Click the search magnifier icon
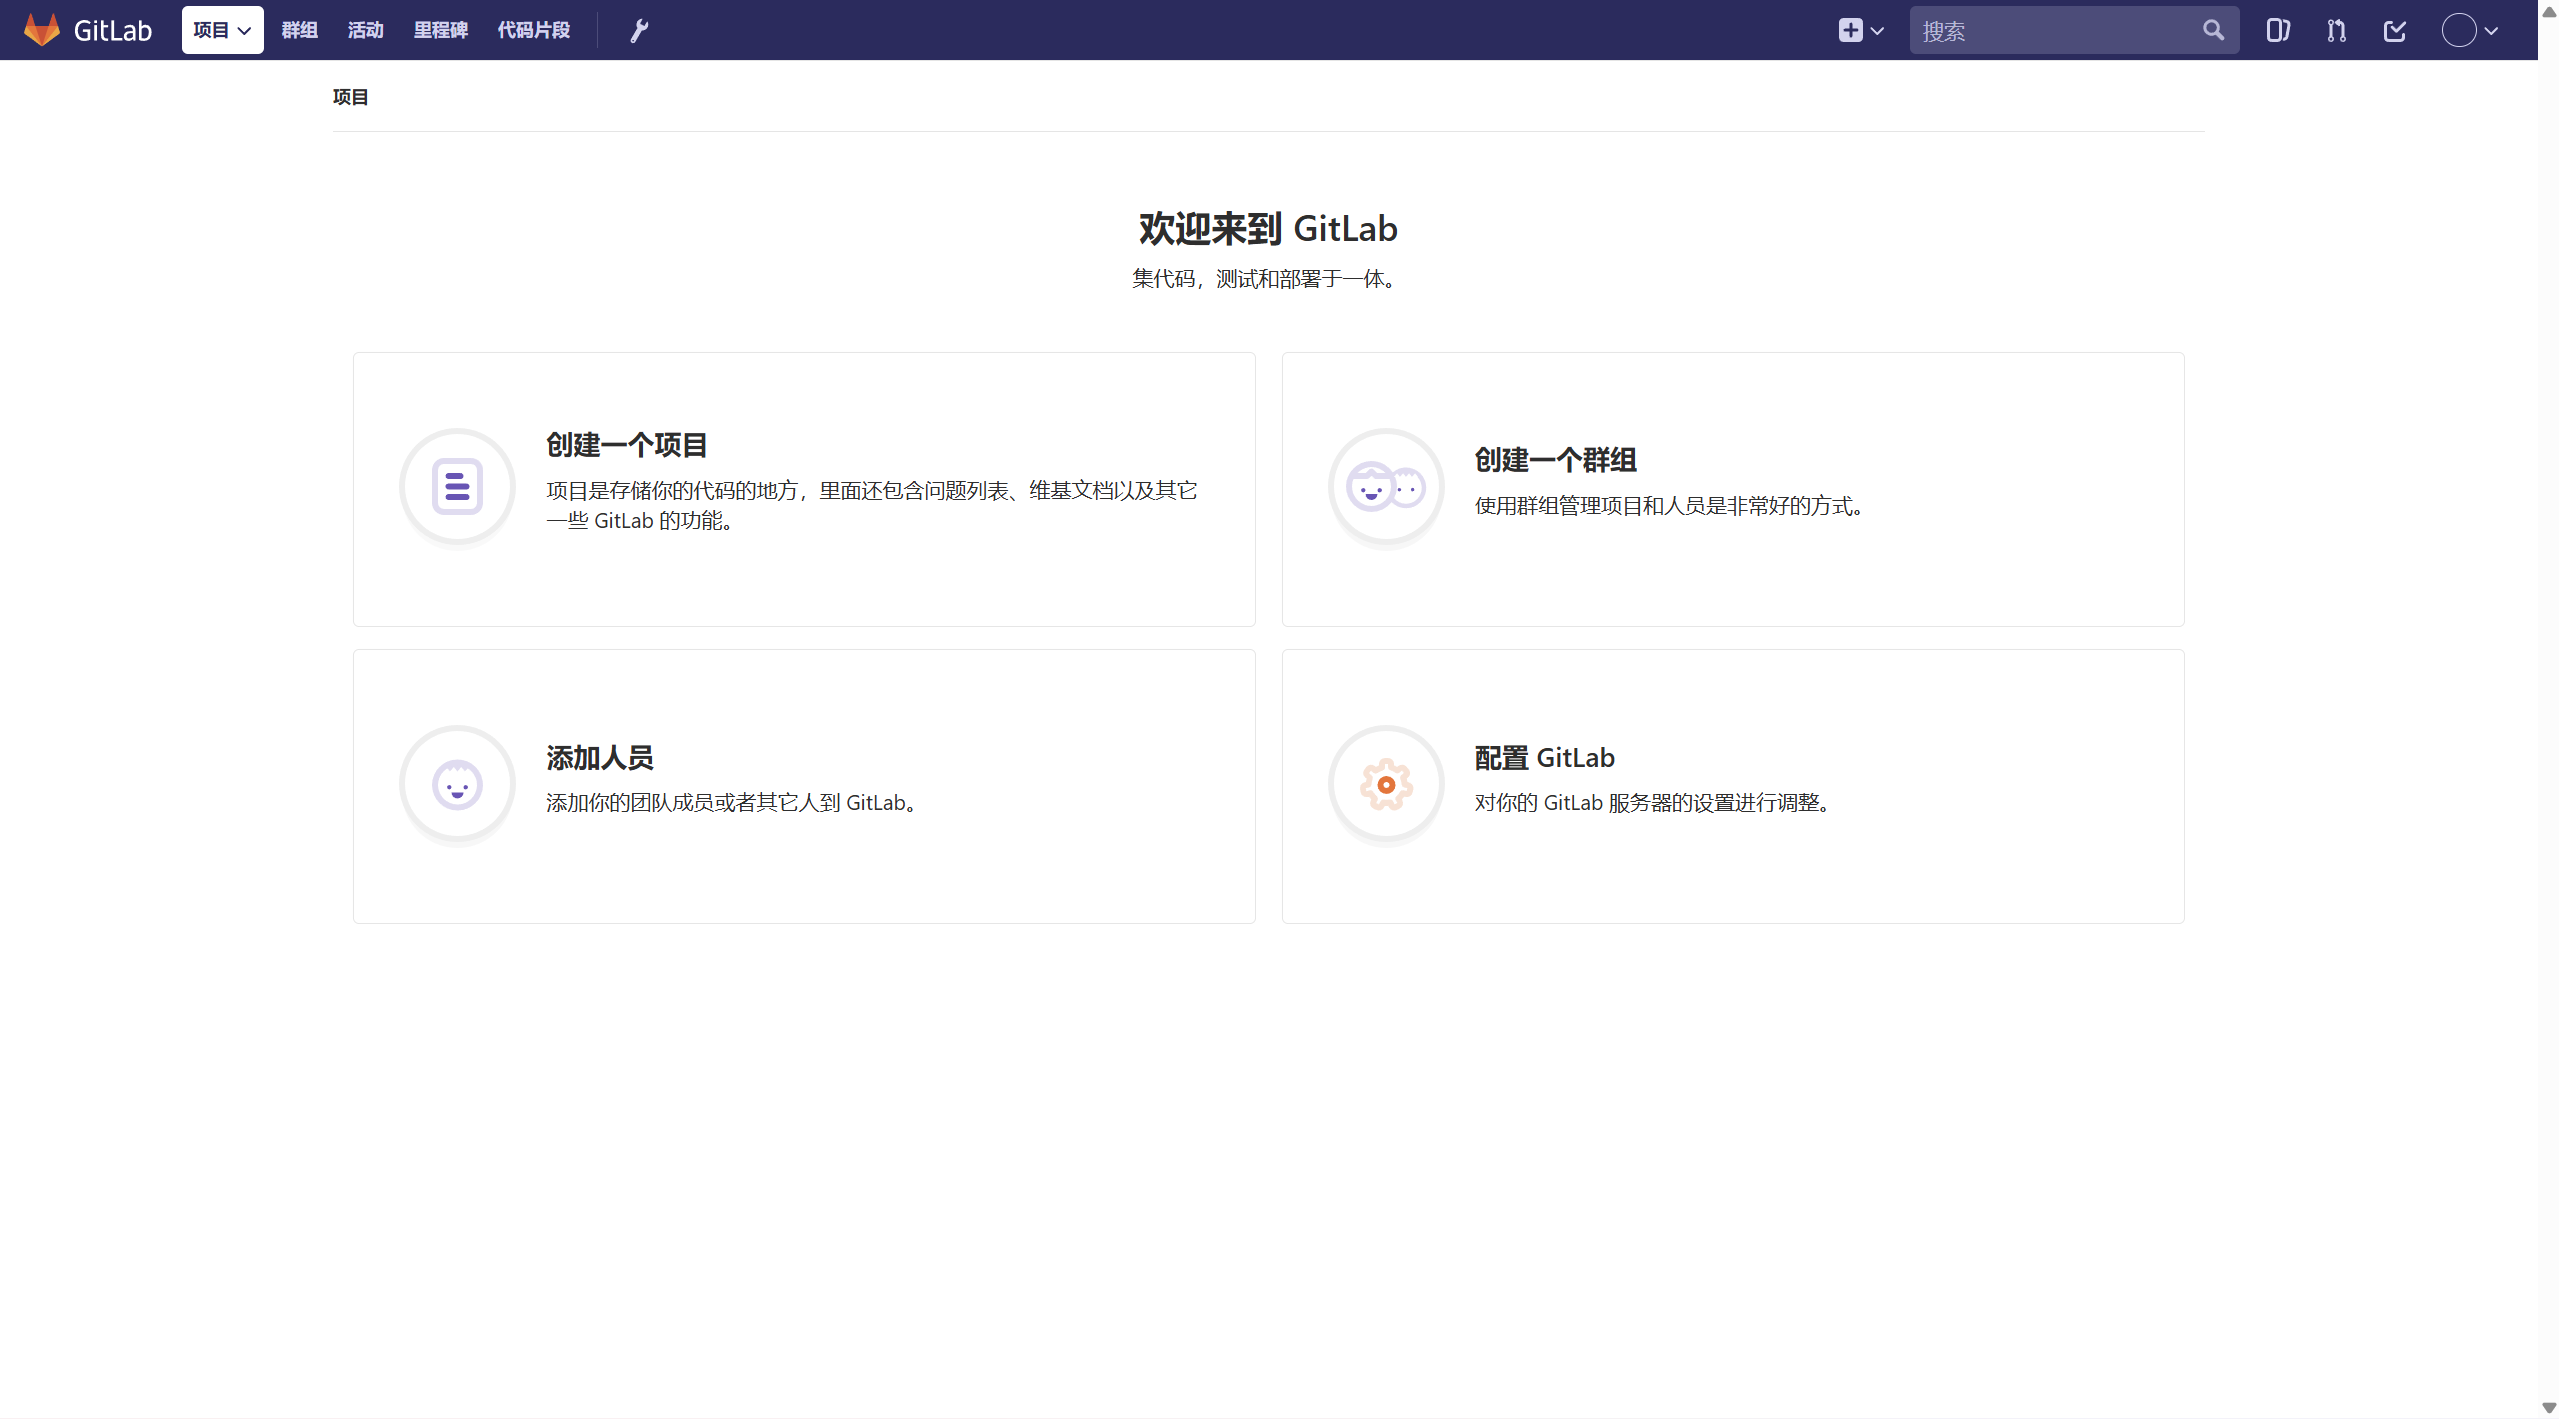Image resolution: width=2559 pixels, height=1419 pixels. coord(2213,30)
